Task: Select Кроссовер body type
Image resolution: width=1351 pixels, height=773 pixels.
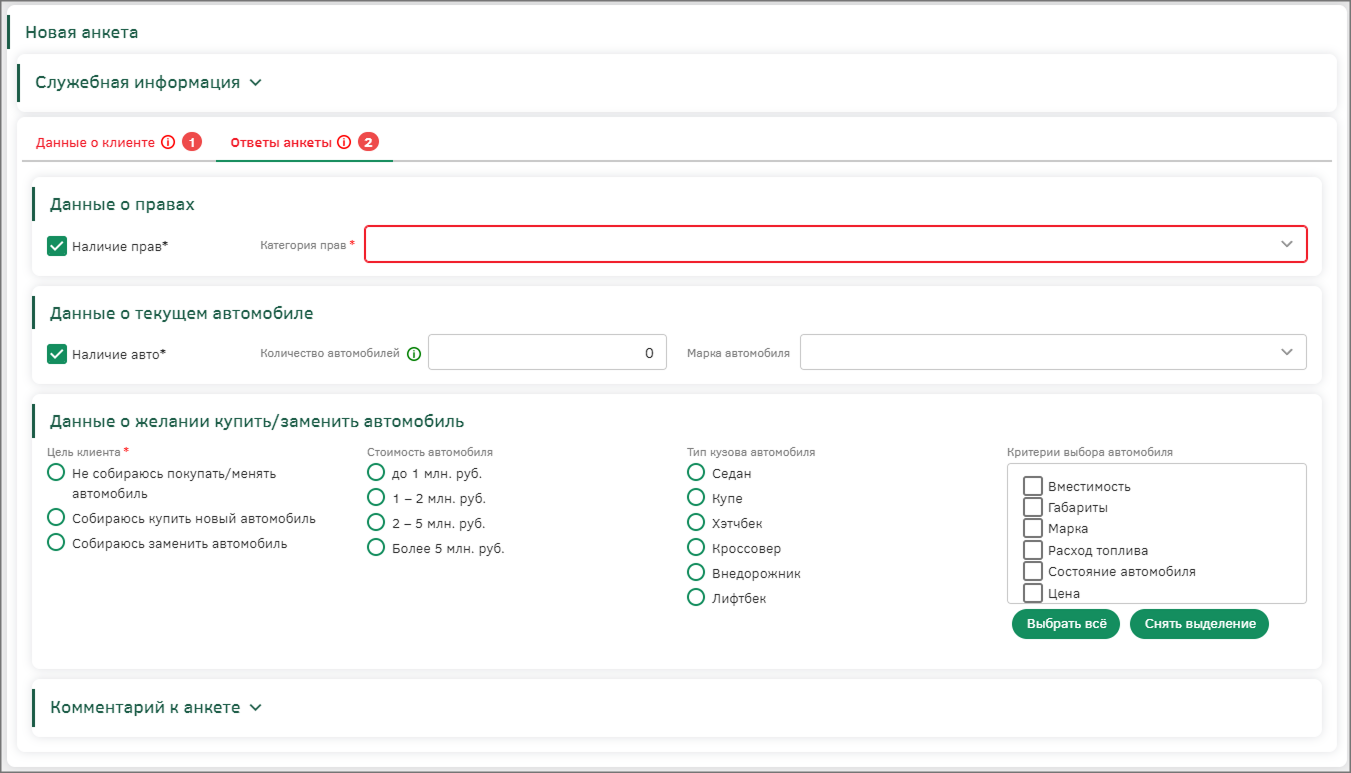Action: tap(696, 548)
